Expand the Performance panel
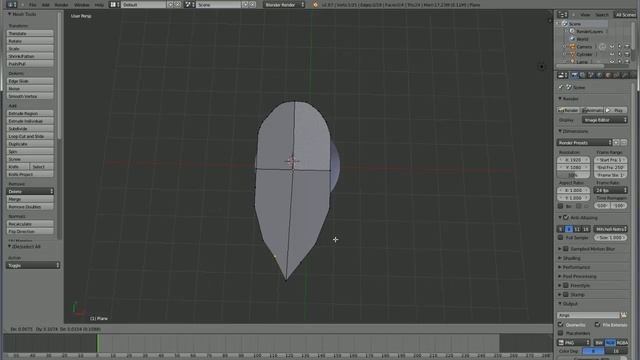Screen dimensions: 640x360 (576, 267)
